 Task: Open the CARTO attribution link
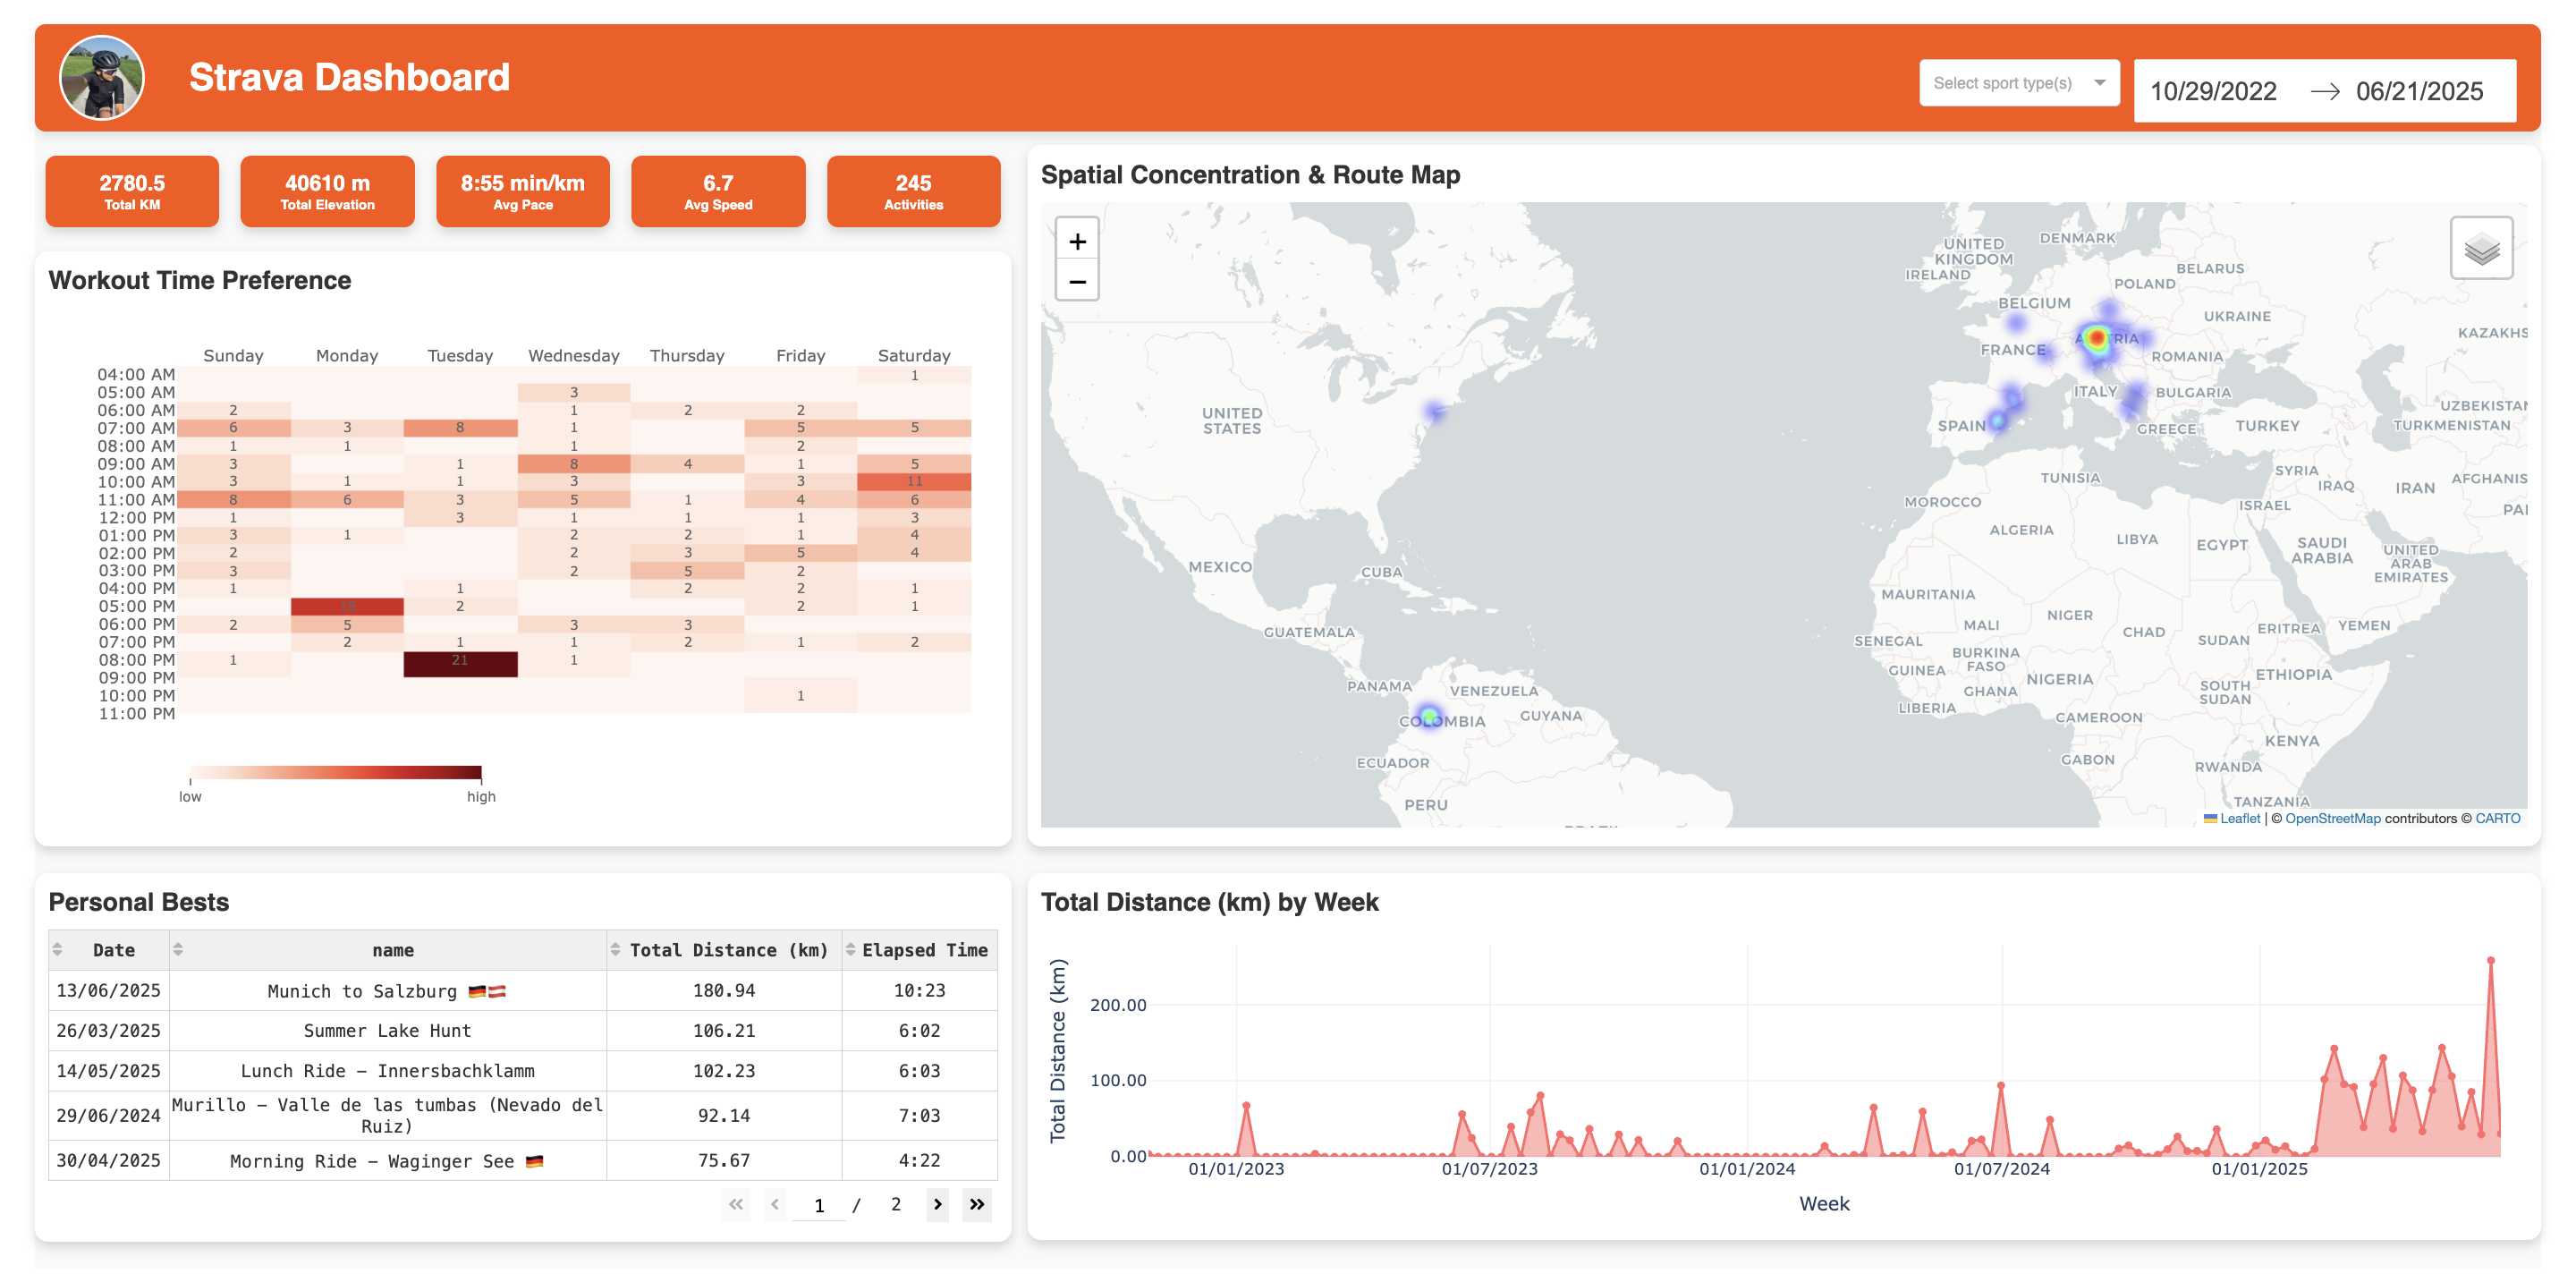coord(2497,818)
